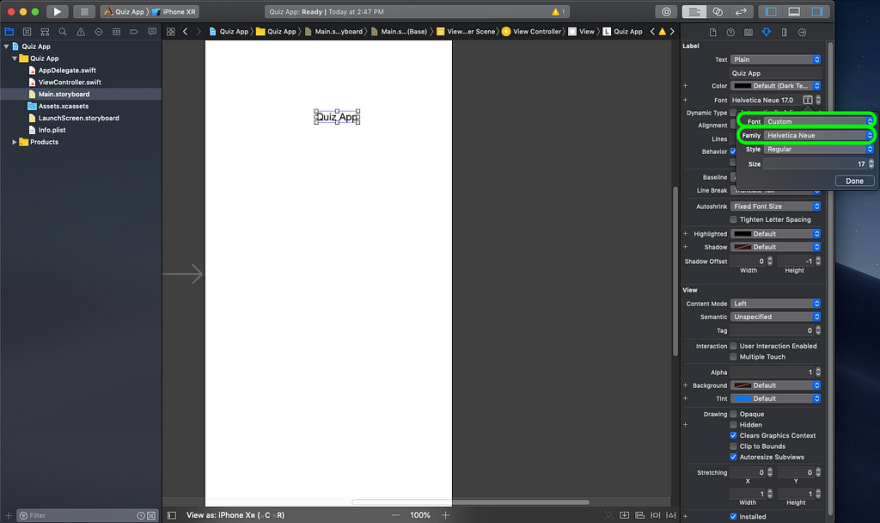
Task: Uncheck Clears Graphics Context
Action: coord(734,435)
